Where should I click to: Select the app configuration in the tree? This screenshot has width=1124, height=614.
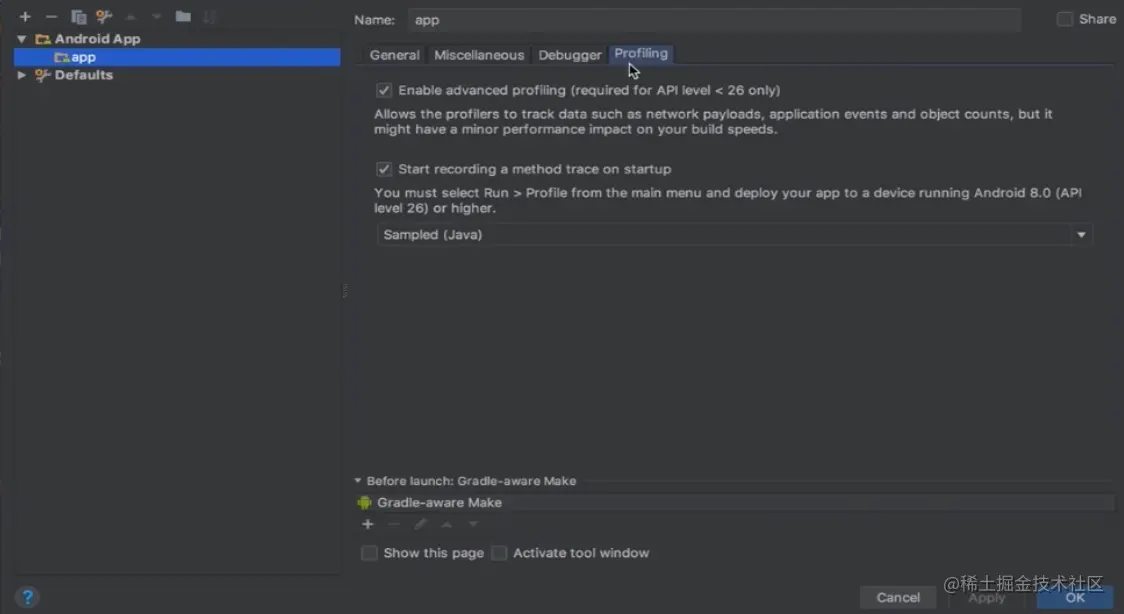[x=177, y=57]
